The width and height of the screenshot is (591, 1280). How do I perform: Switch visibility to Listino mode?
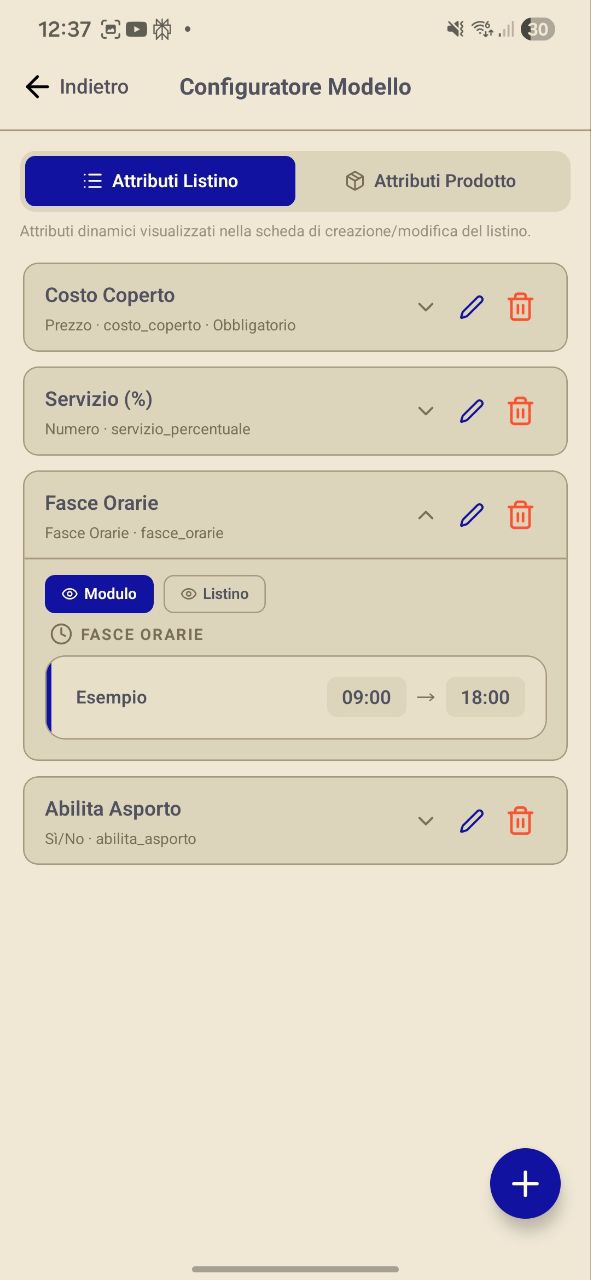coord(214,593)
